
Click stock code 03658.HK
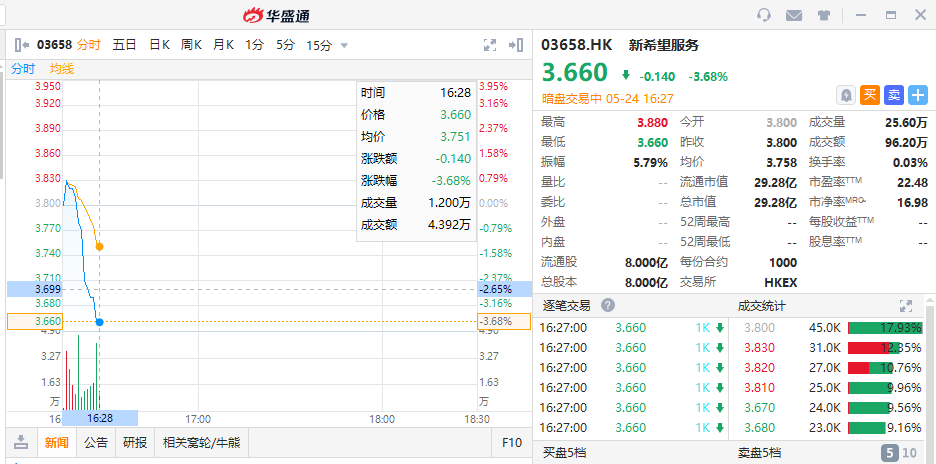[577, 45]
